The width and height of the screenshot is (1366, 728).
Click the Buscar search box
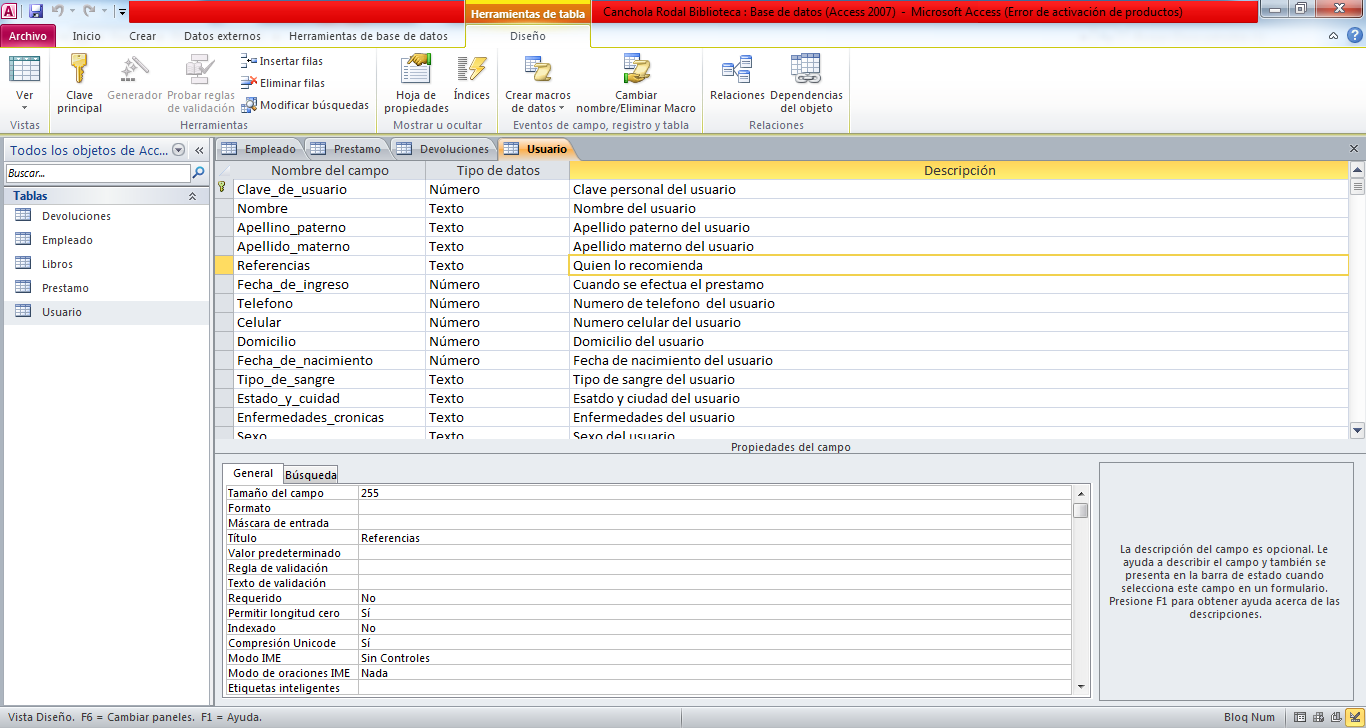pyautogui.click(x=96, y=173)
